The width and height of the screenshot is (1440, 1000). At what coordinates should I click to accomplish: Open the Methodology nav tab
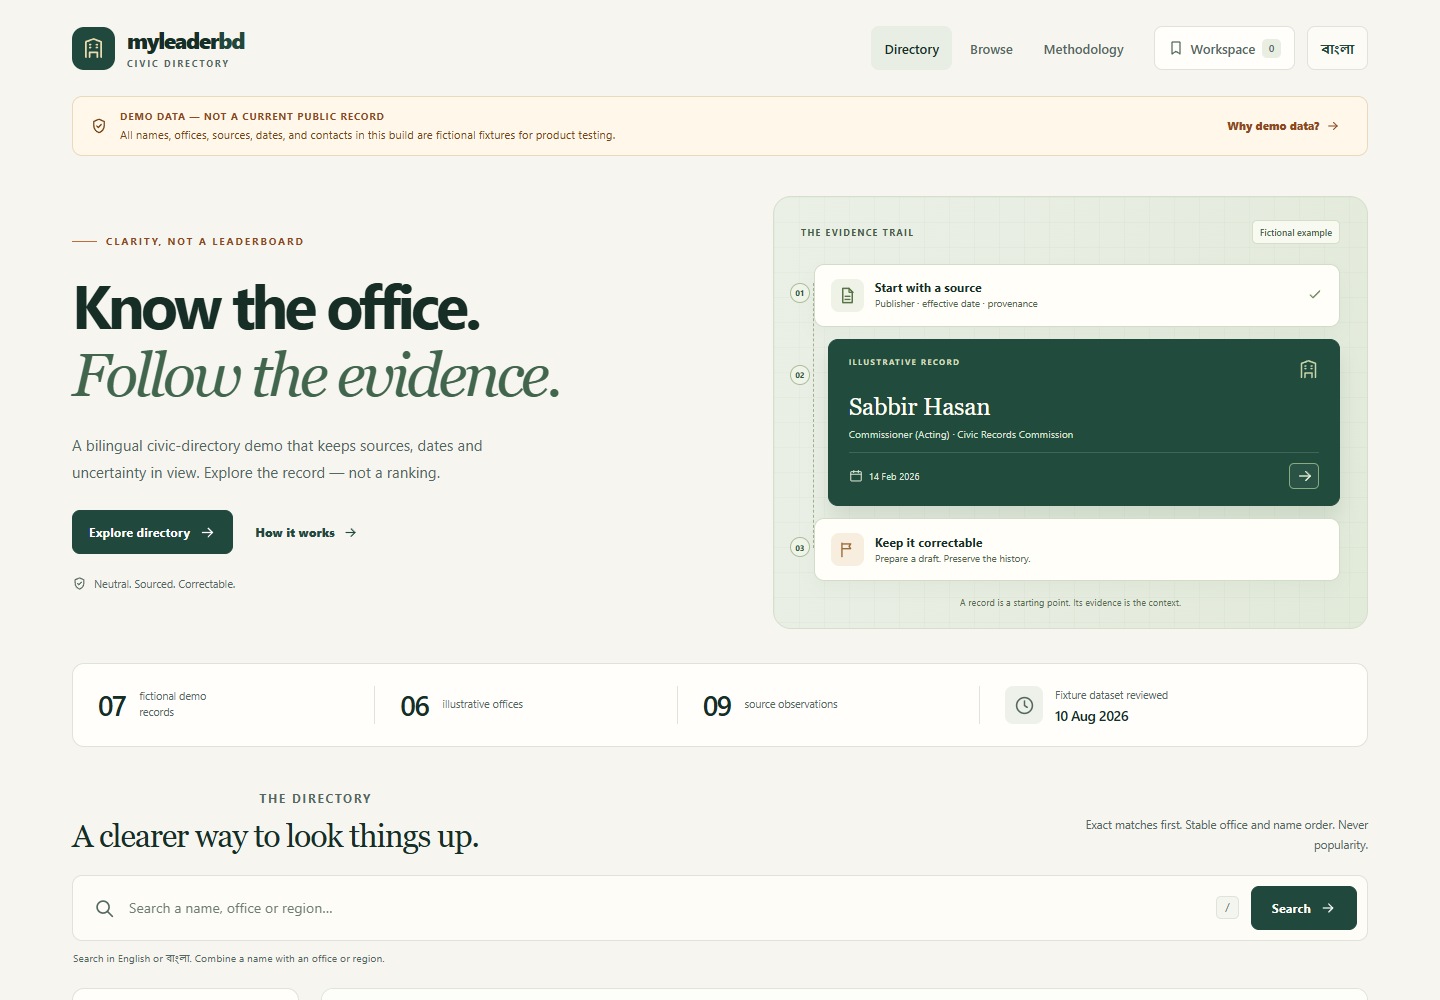1083,49
